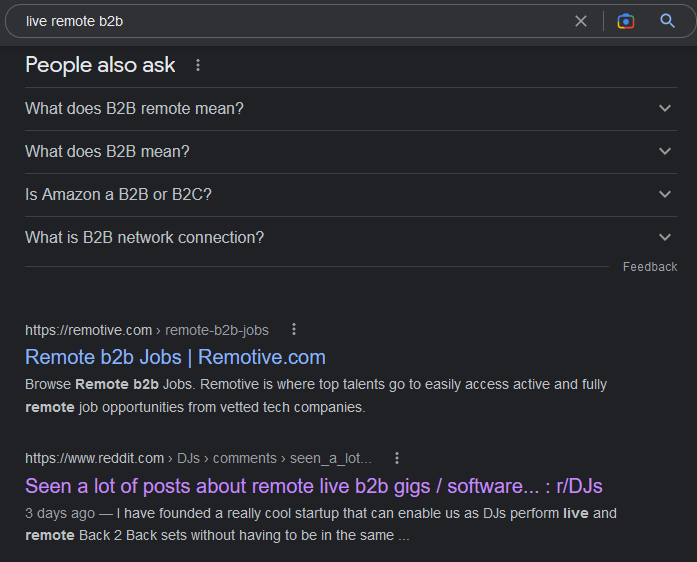Expand "What does B2B mean?" question

tap(351, 152)
